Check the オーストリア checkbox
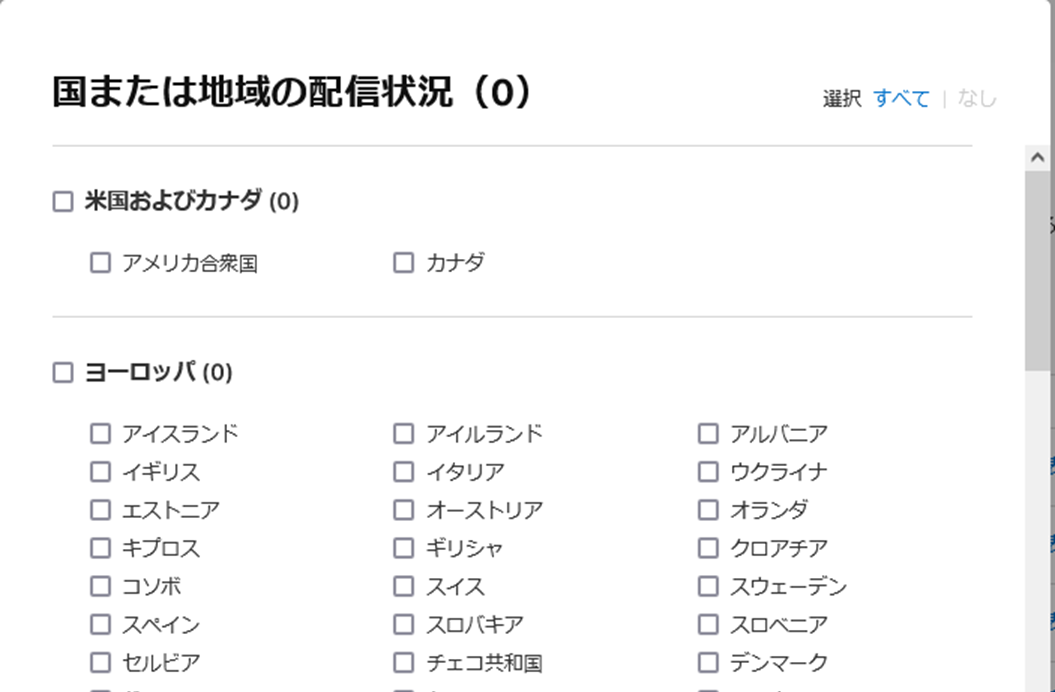This screenshot has height=692, width=1055. pos(404,510)
